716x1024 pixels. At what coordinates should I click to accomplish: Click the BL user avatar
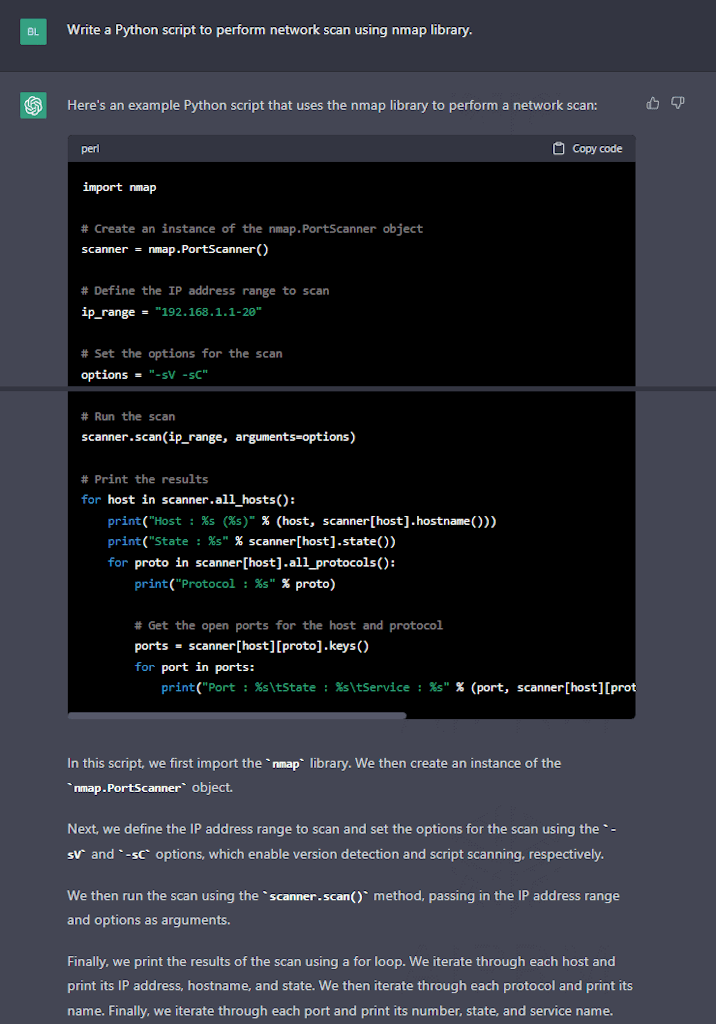click(x=33, y=31)
